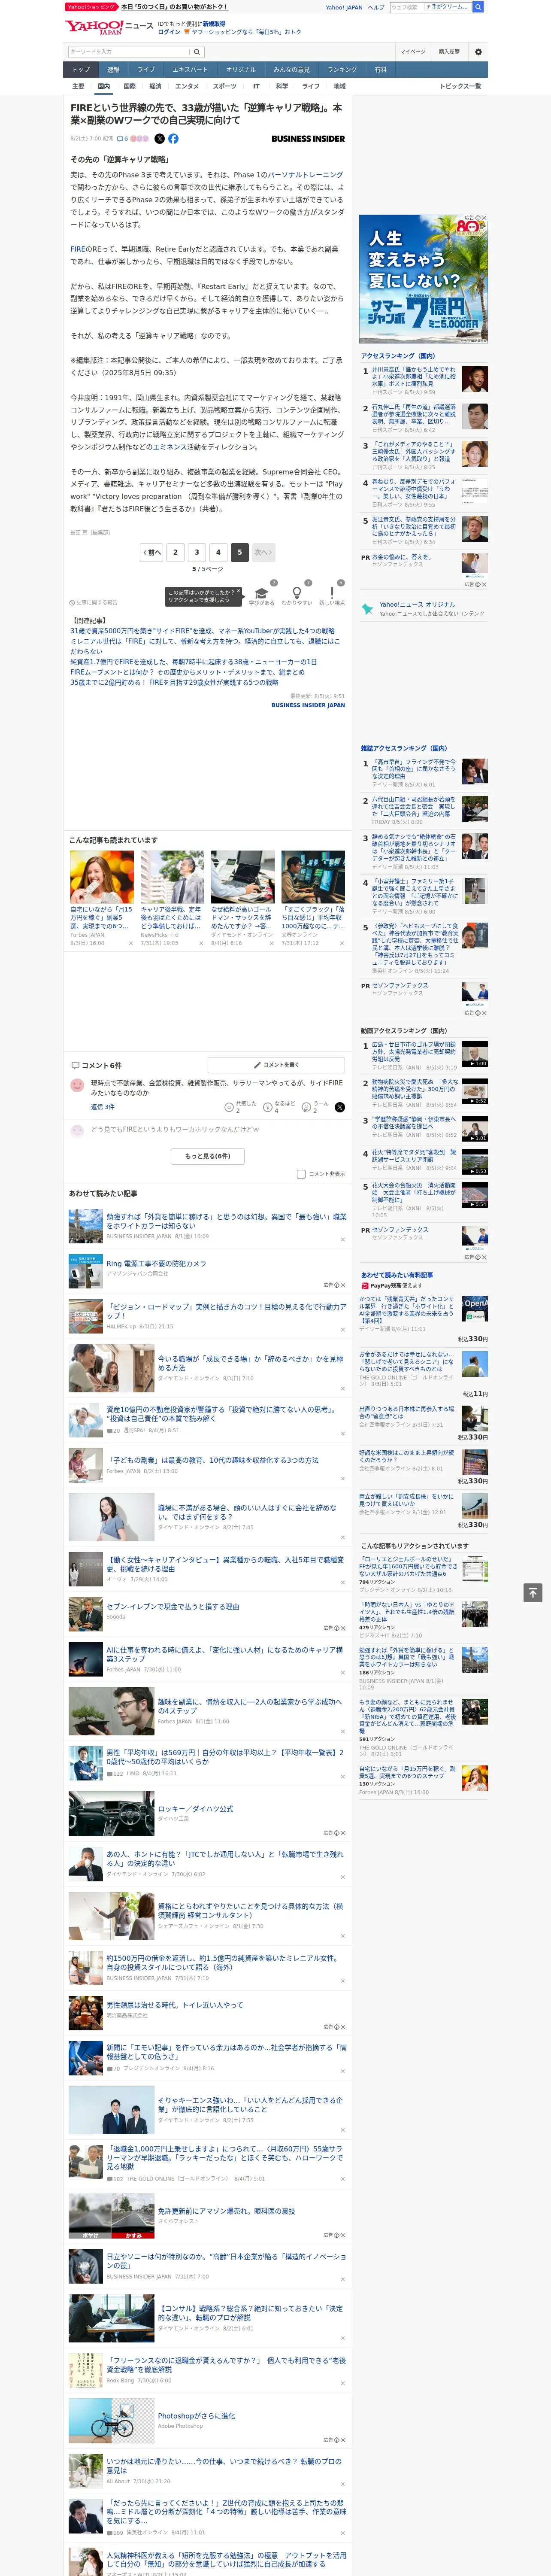Click the 記事に関する報告 report icon link
Image resolution: width=551 pixels, height=2576 pixels.
(x=93, y=603)
